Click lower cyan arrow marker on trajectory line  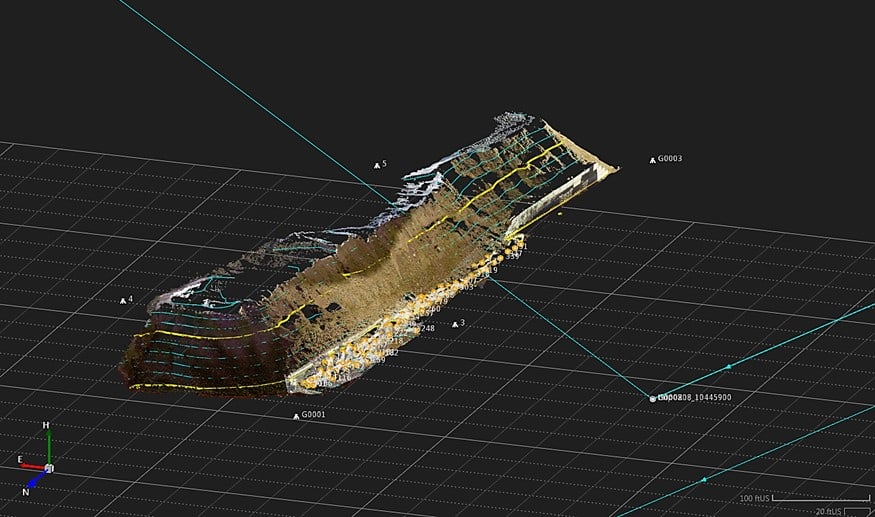tap(704, 480)
